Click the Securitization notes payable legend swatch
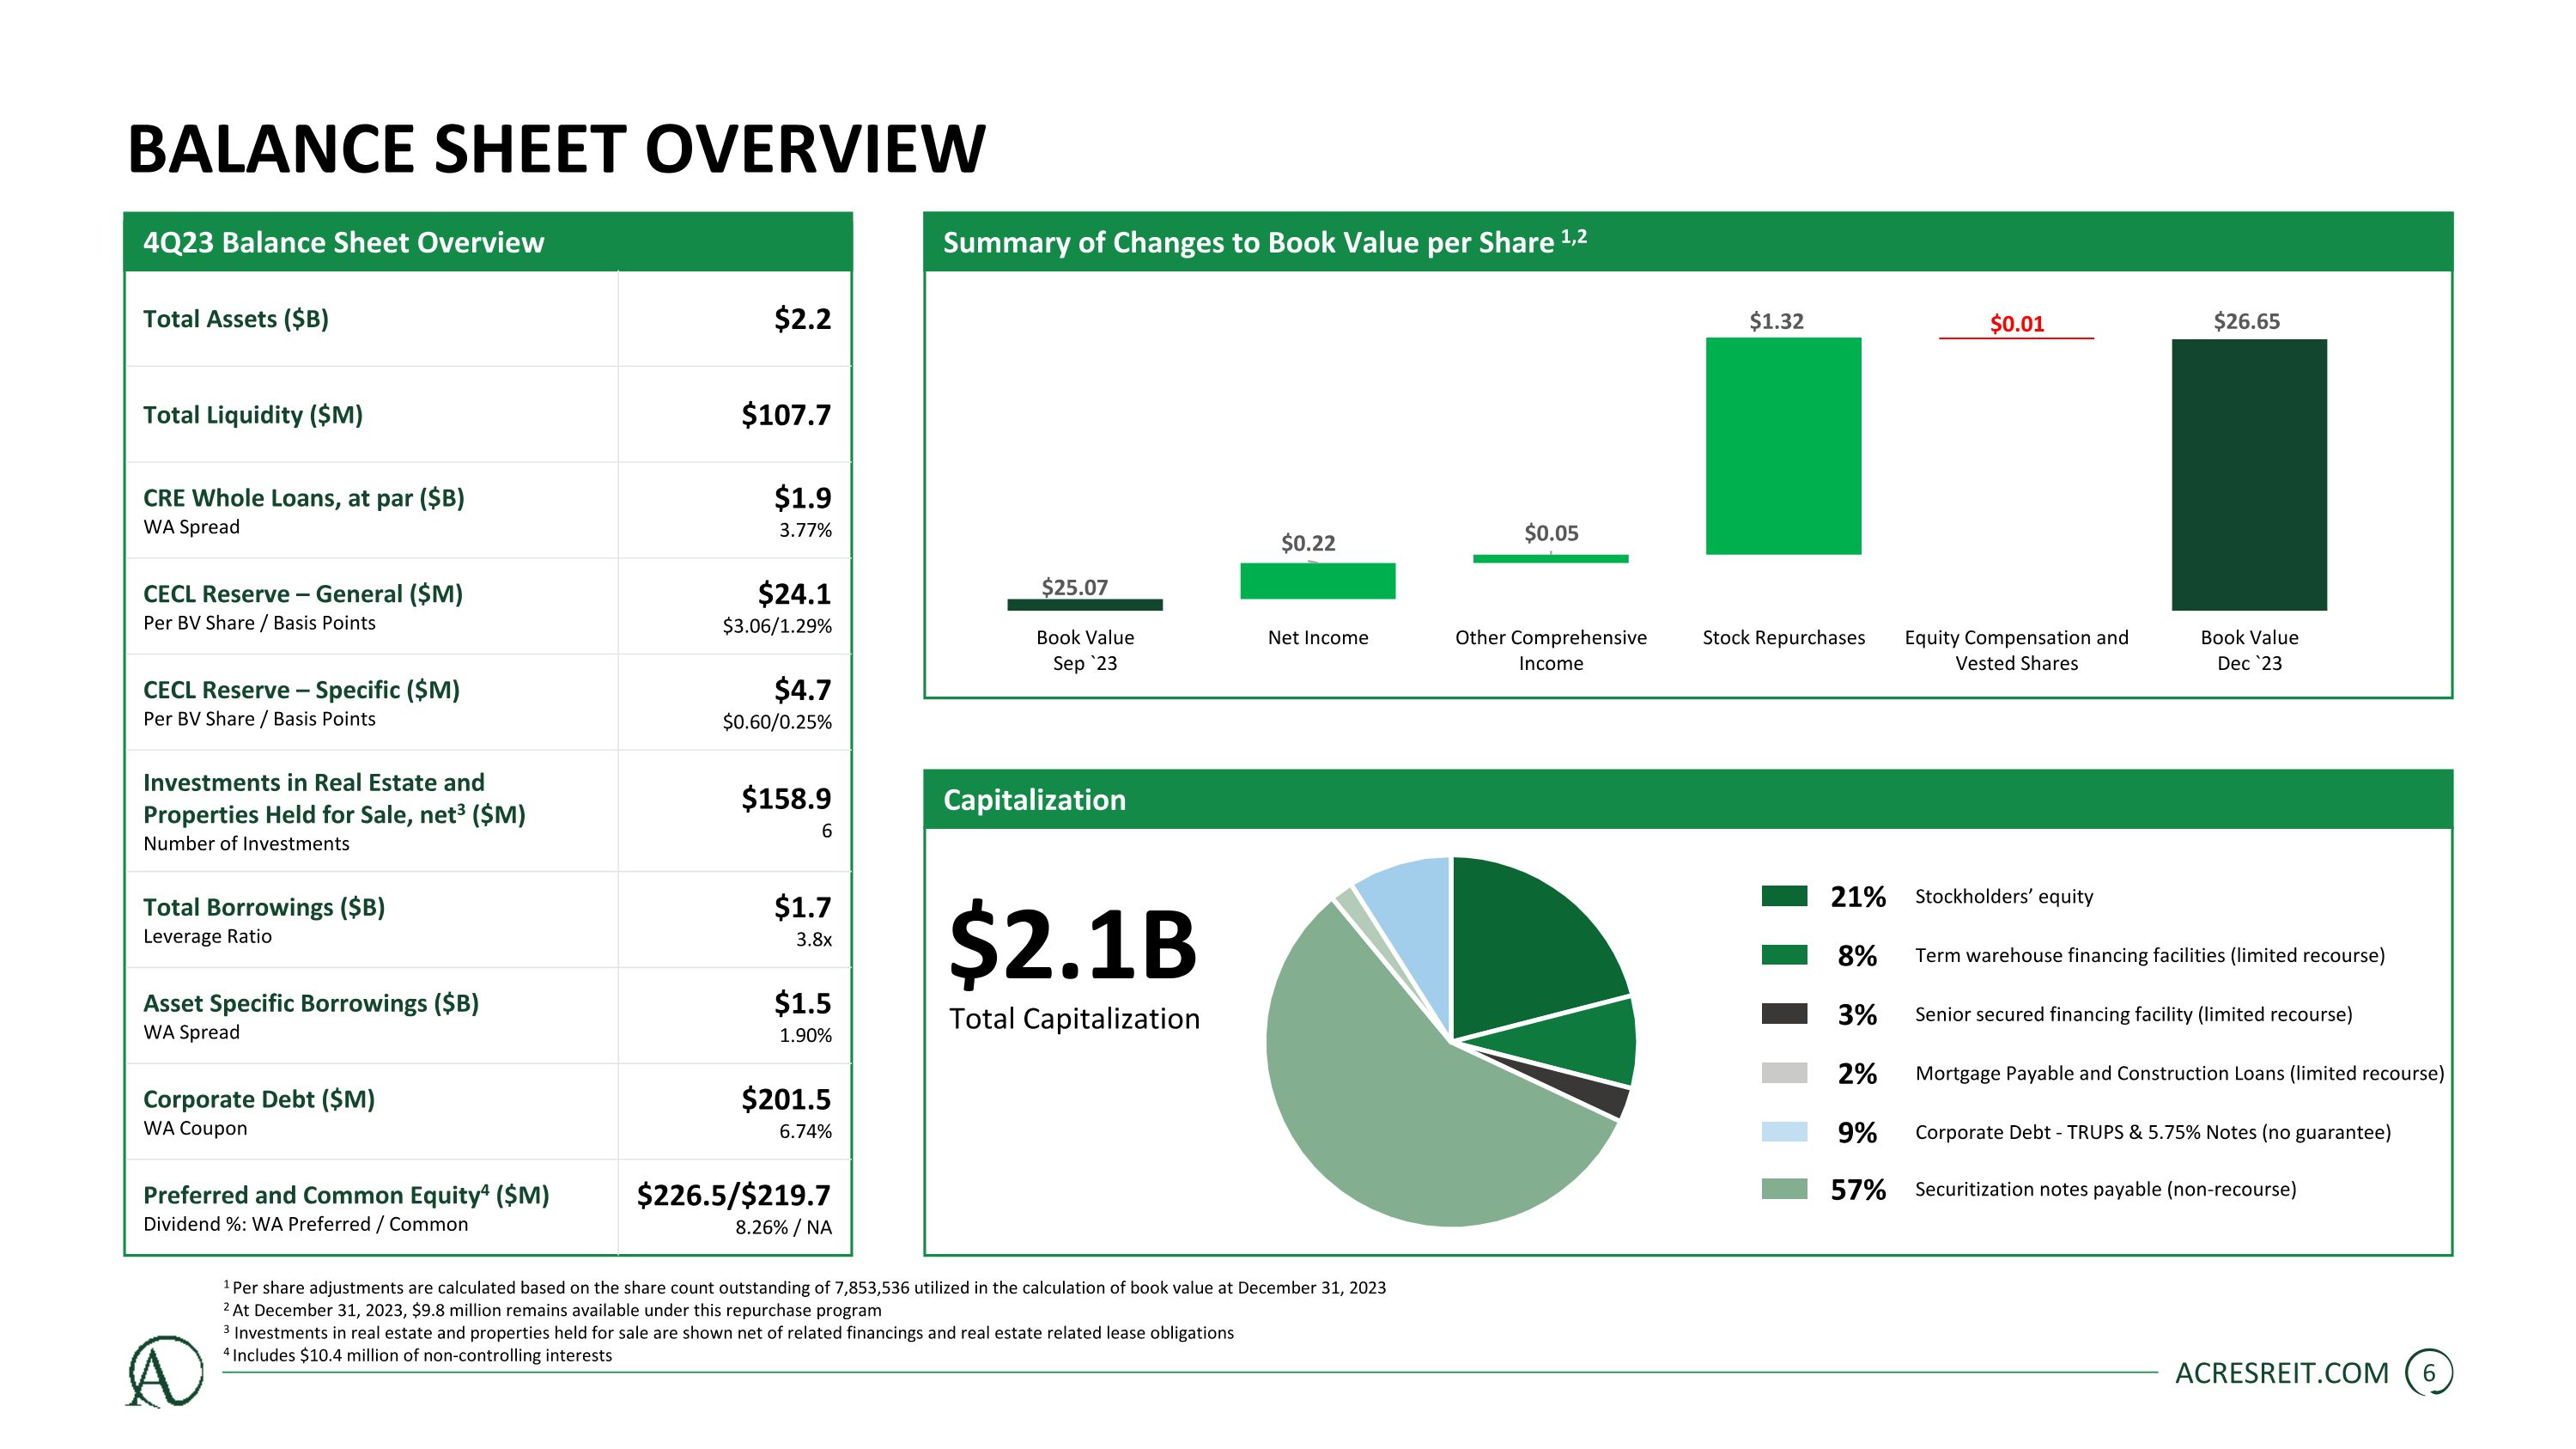Screen dimensions: 2576x1449 click(x=1784, y=1189)
